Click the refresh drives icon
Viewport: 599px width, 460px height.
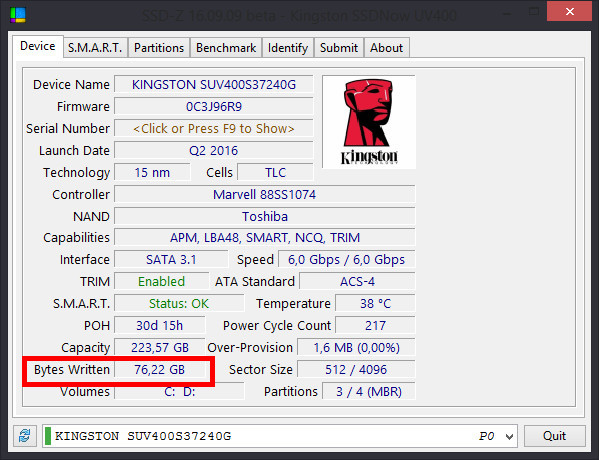click(x=25, y=436)
